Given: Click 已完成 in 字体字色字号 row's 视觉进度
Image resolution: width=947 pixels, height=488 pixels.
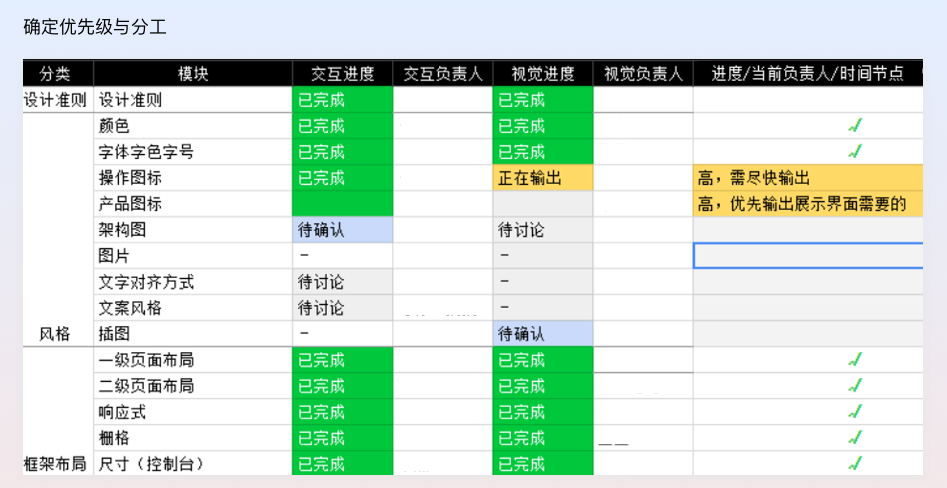Looking at the screenshot, I should (x=543, y=152).
